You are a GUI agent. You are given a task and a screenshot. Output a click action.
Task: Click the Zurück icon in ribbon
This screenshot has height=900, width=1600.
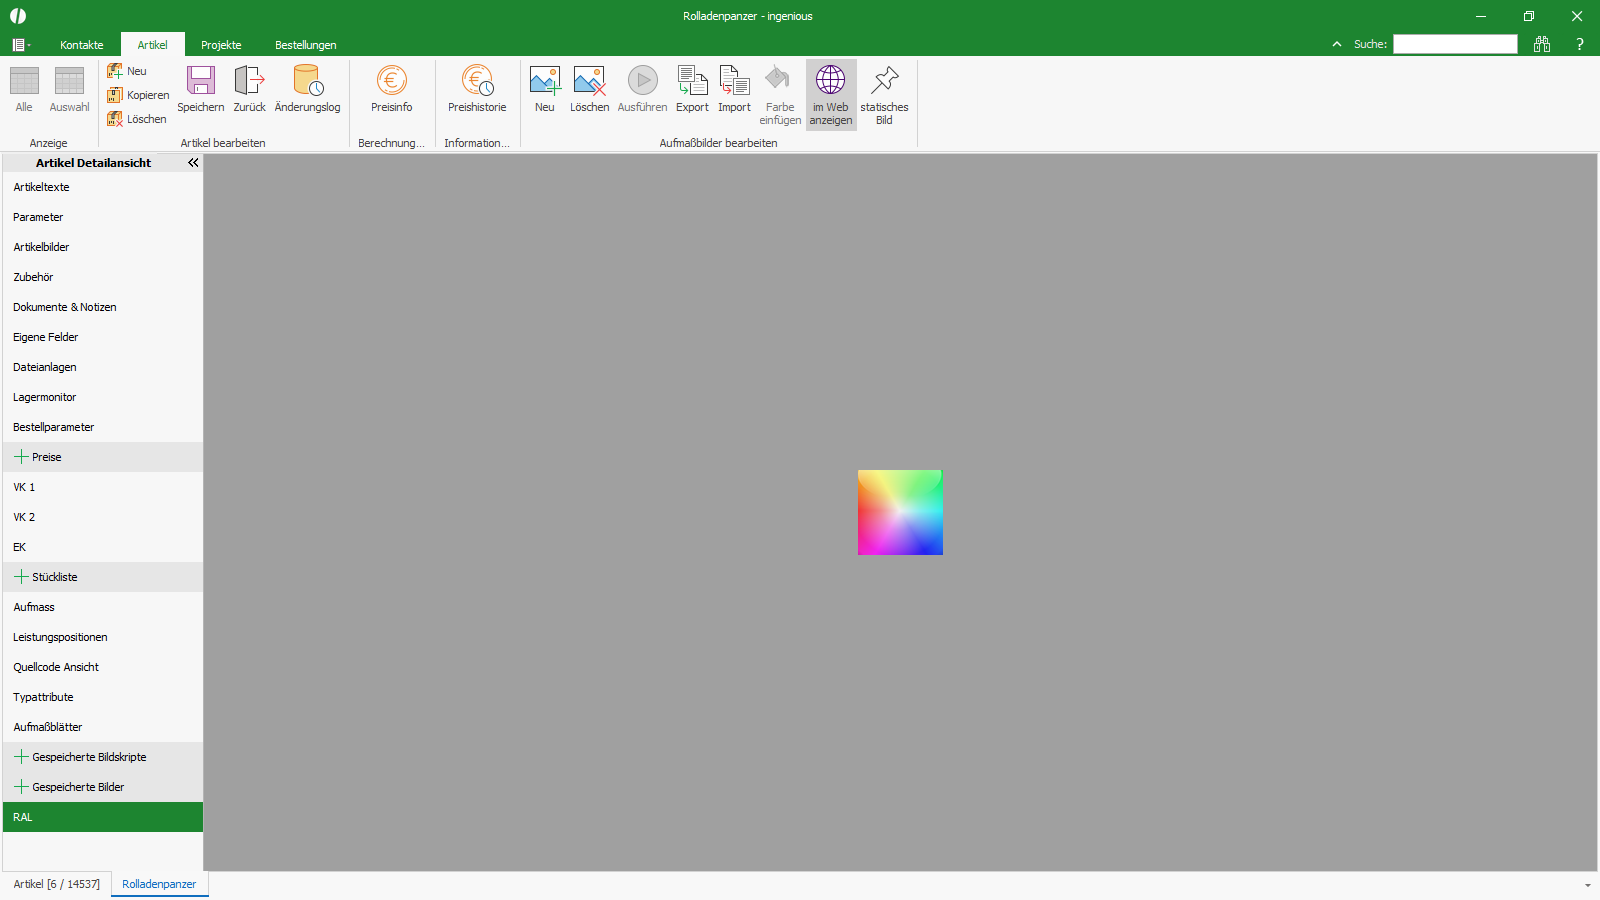249,81
